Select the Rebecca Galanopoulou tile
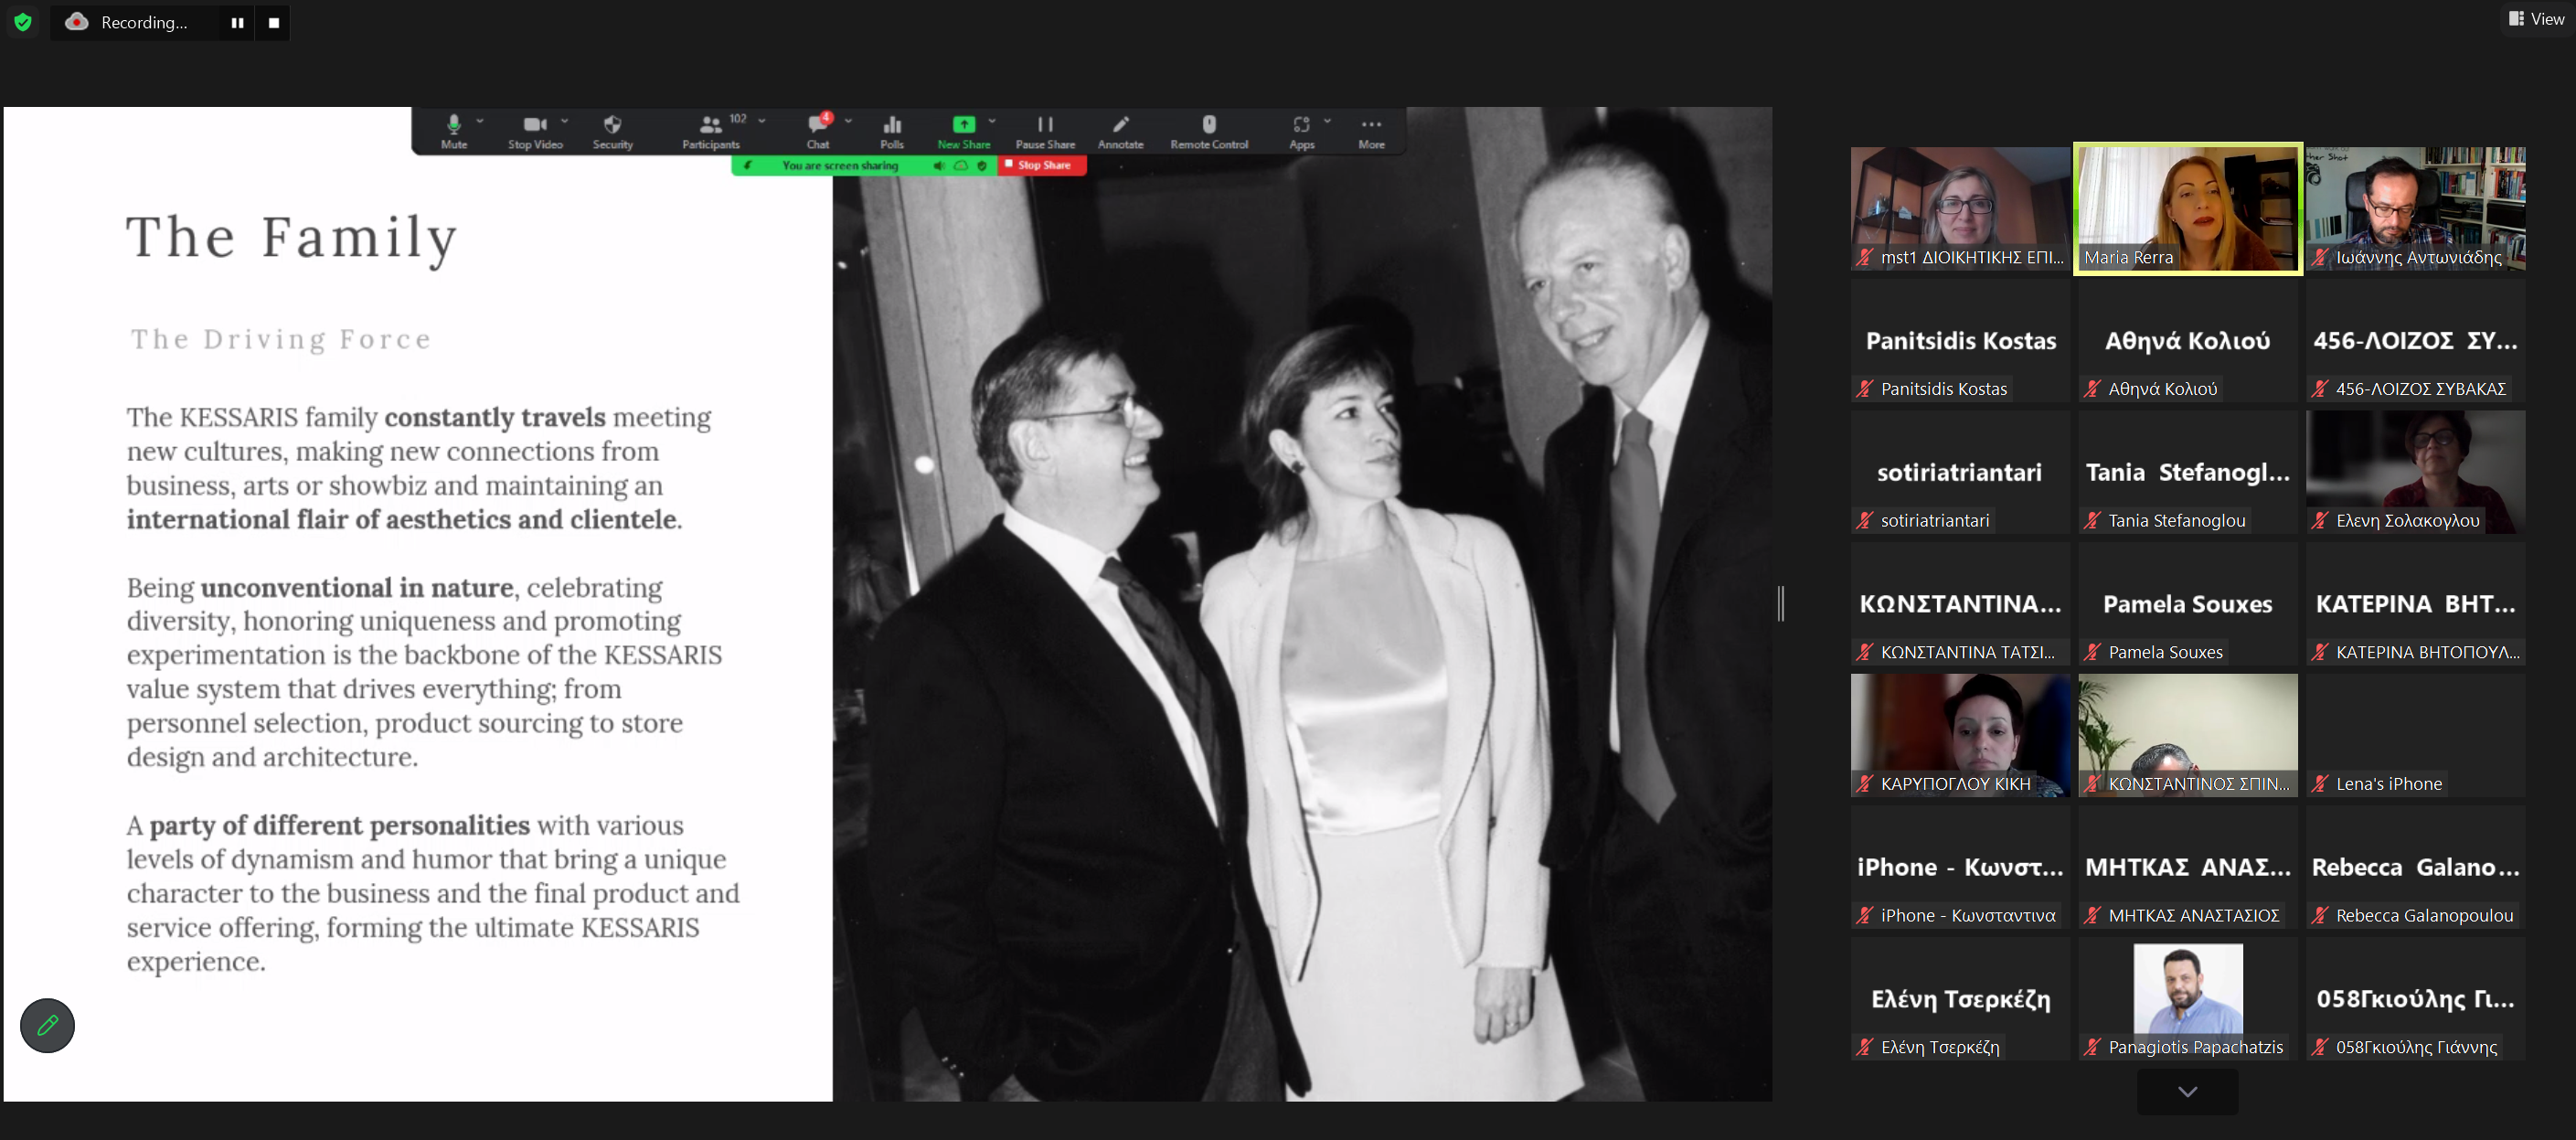The height and width of the screenshot is (1140, 2576). 2415,867
